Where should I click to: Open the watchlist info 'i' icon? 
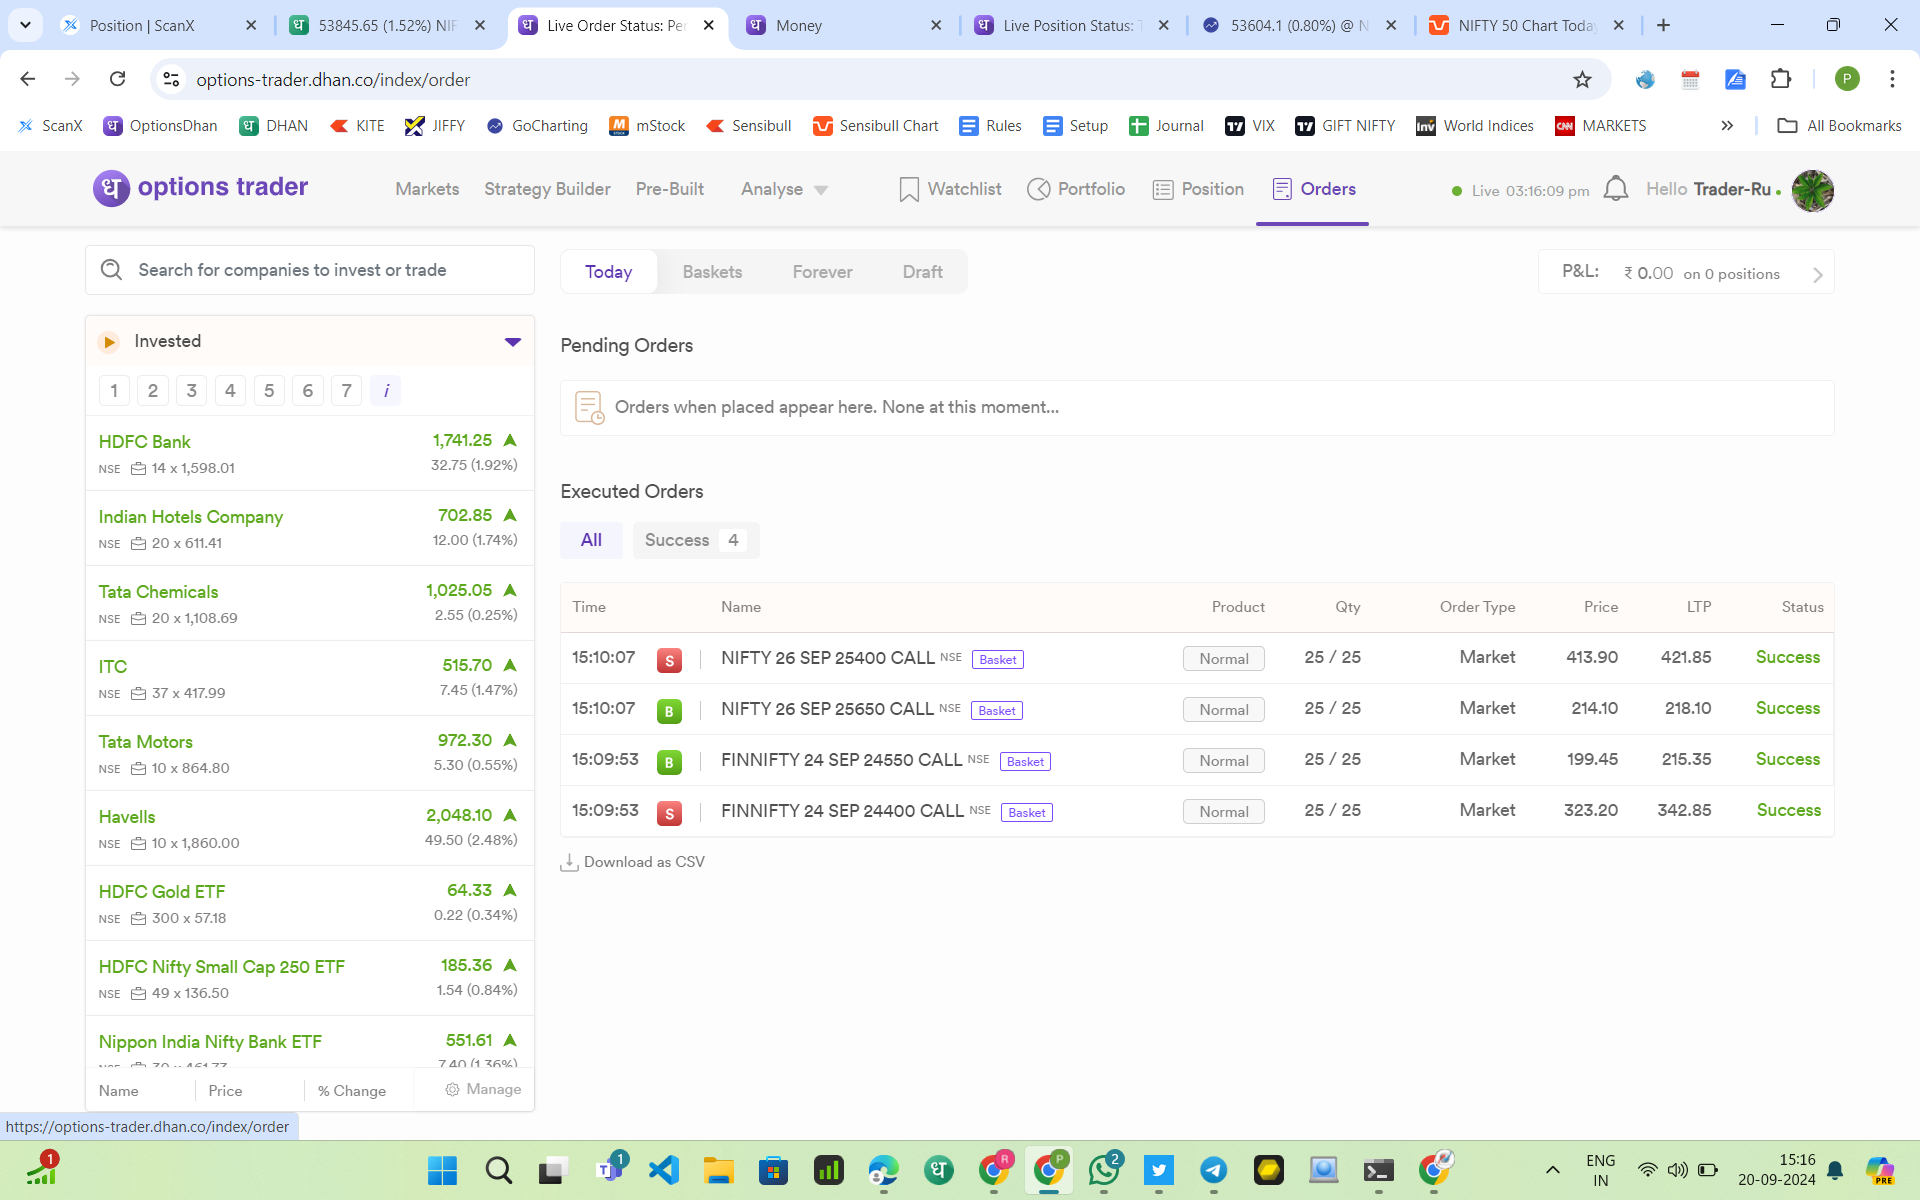[x=386, y=391]
